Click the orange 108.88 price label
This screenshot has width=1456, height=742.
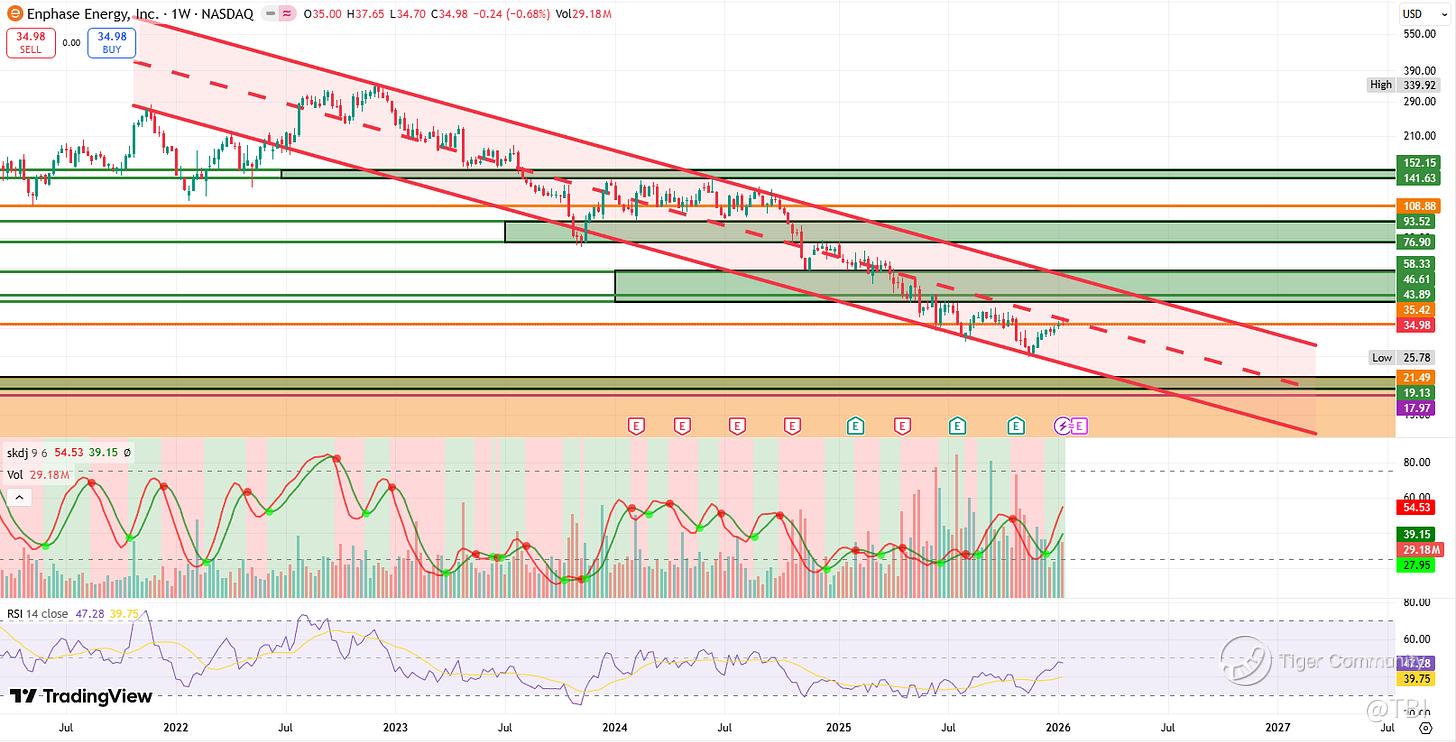(x=1415, y=206)
